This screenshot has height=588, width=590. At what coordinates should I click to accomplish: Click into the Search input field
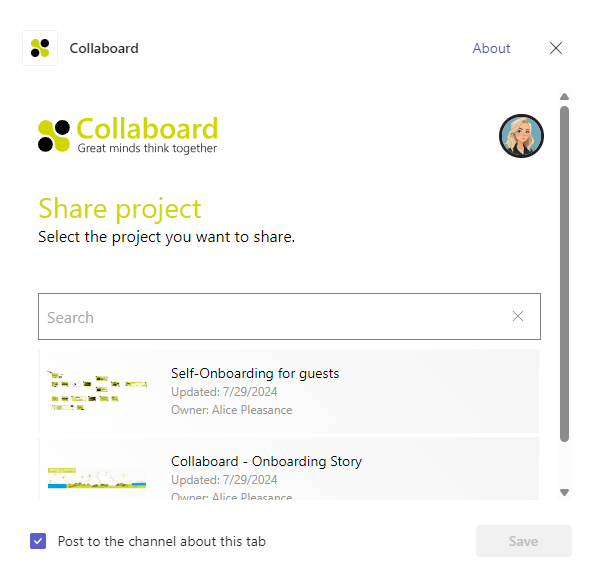289,316
